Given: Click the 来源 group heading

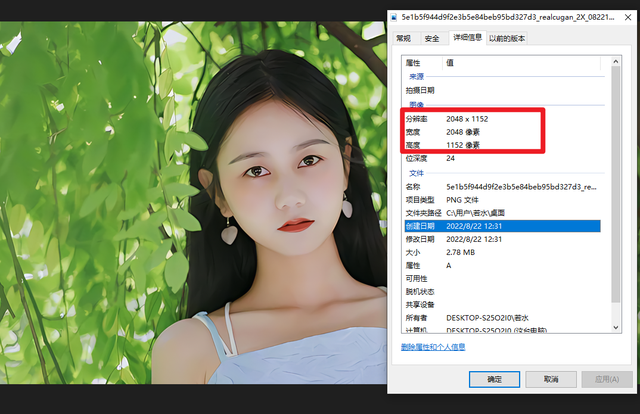Looking at the screenshot, I should coord(416,76).
